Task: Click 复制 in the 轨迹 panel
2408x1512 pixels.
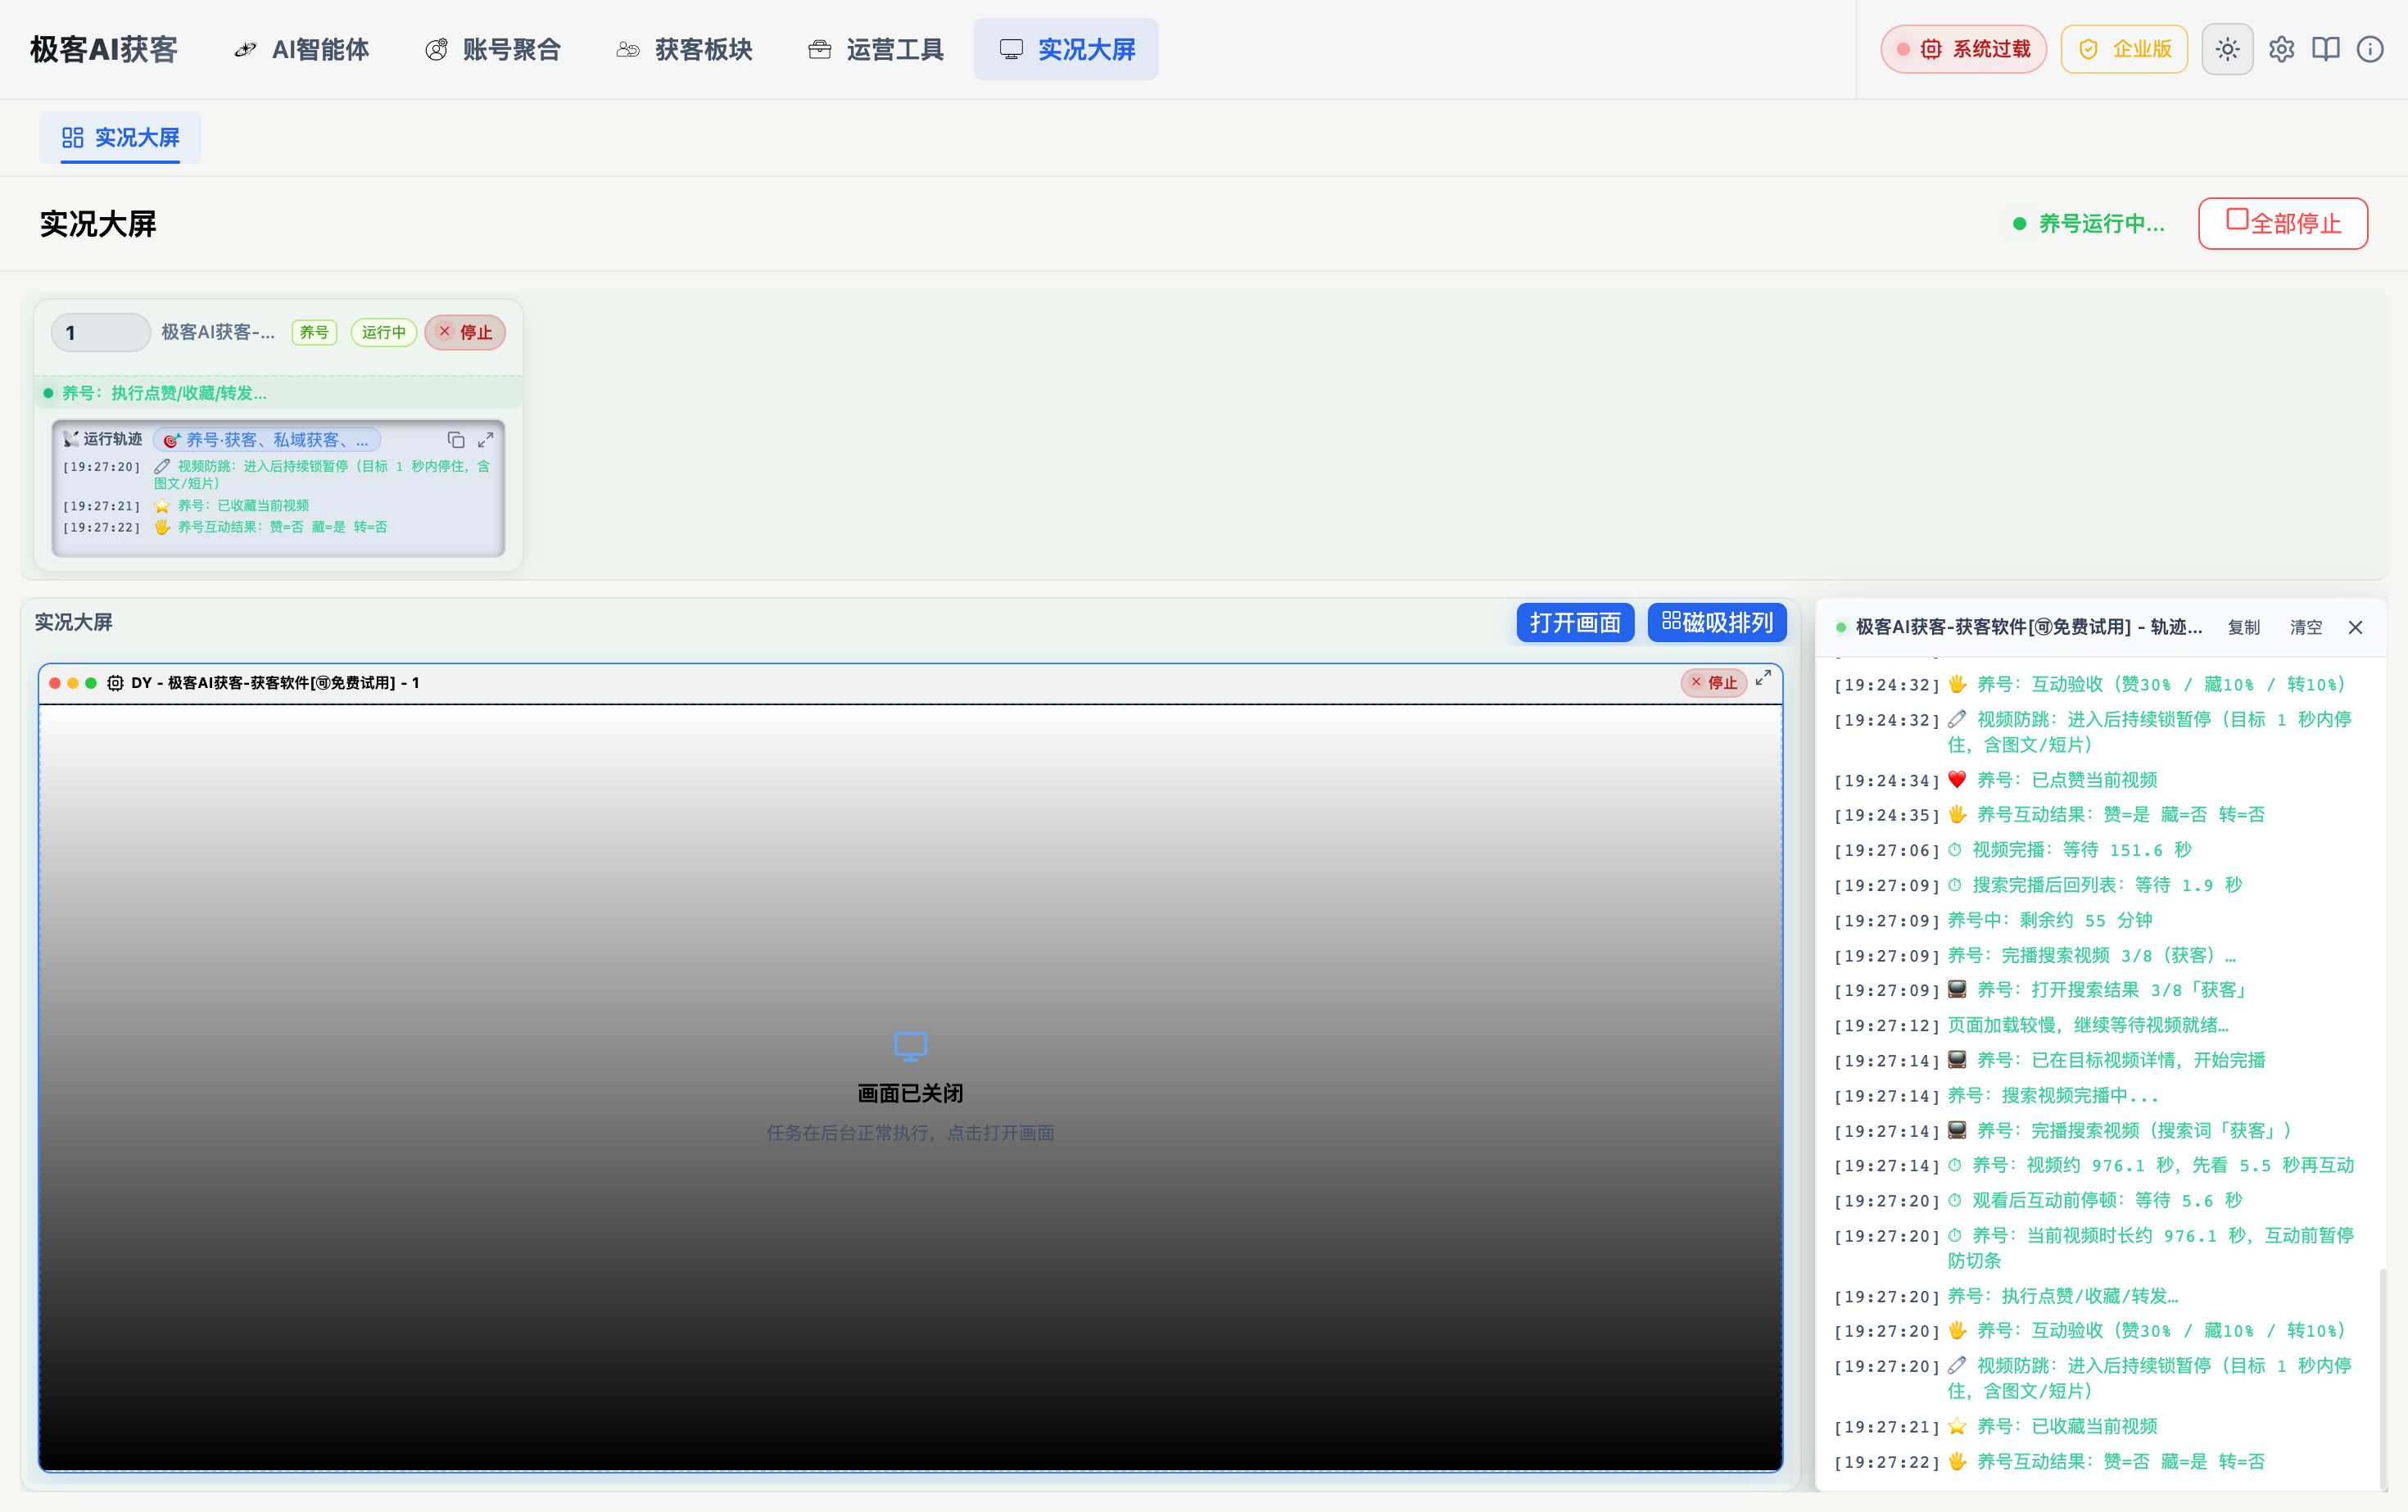Action: [x=2243, y=627]
